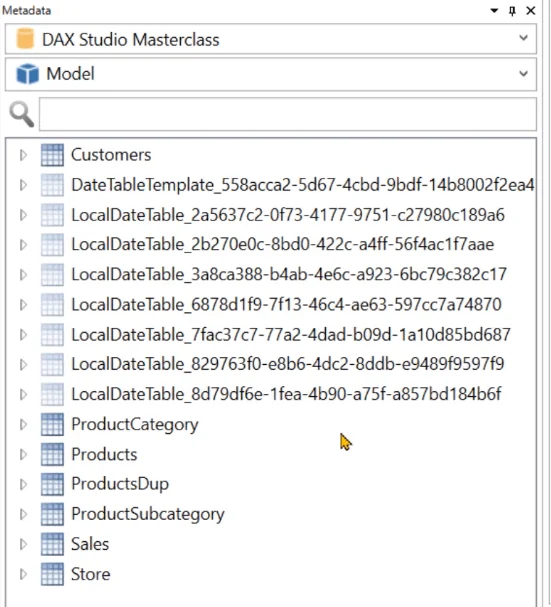Expand the ProductSubcategory table node
Screen dimensions: 551x607
(23, 514)
